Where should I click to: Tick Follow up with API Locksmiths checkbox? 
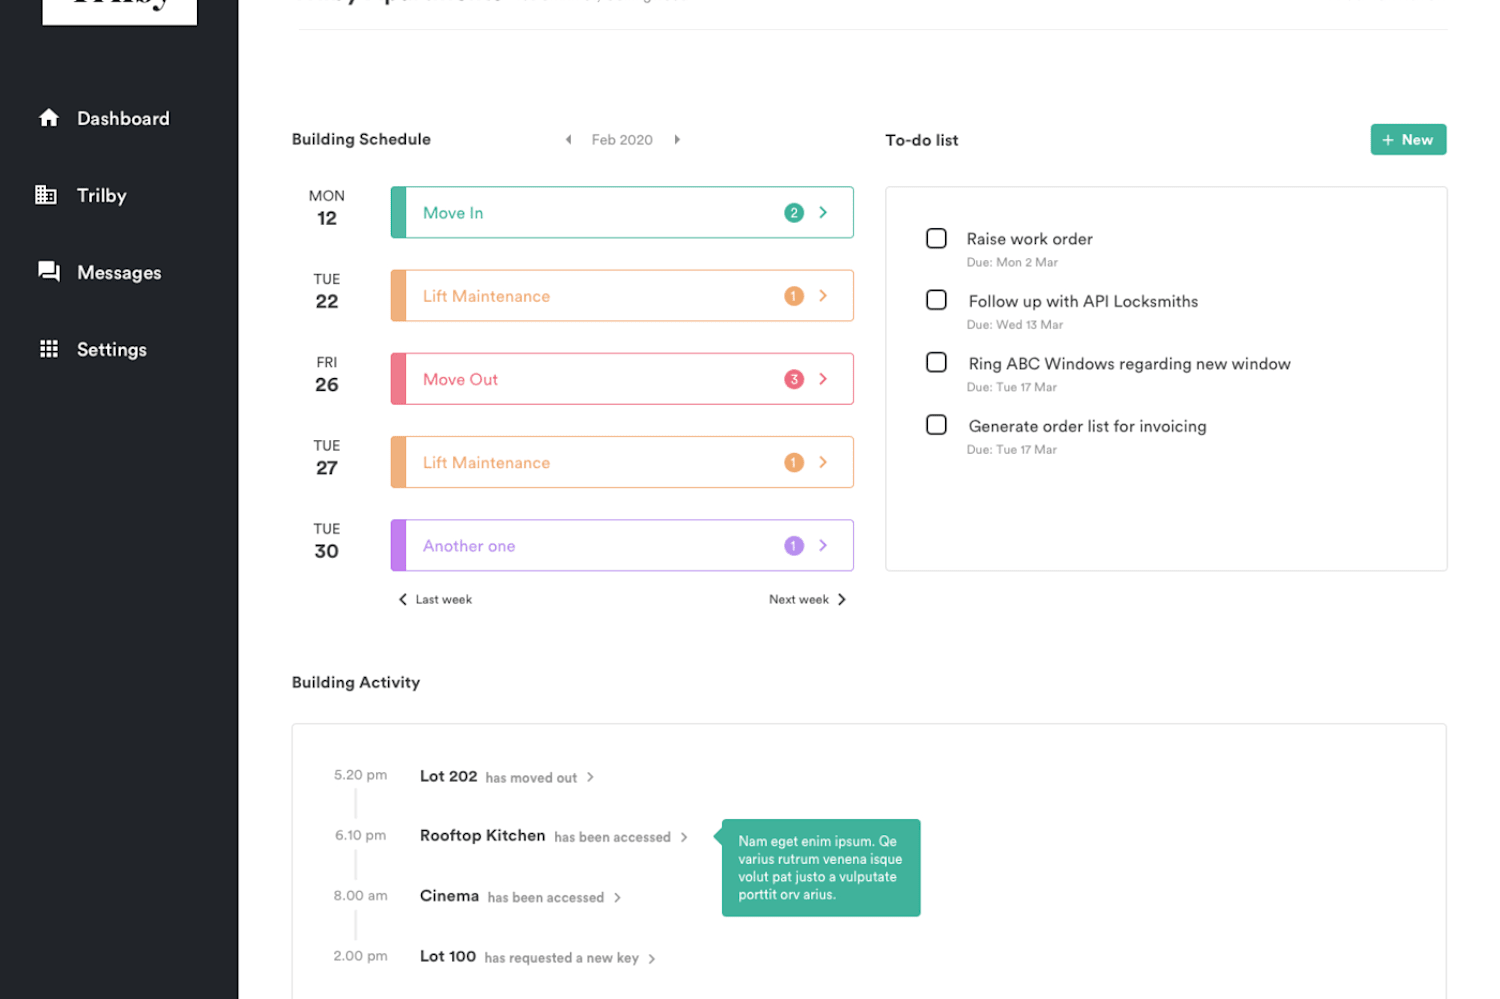[x=936, y=300]
